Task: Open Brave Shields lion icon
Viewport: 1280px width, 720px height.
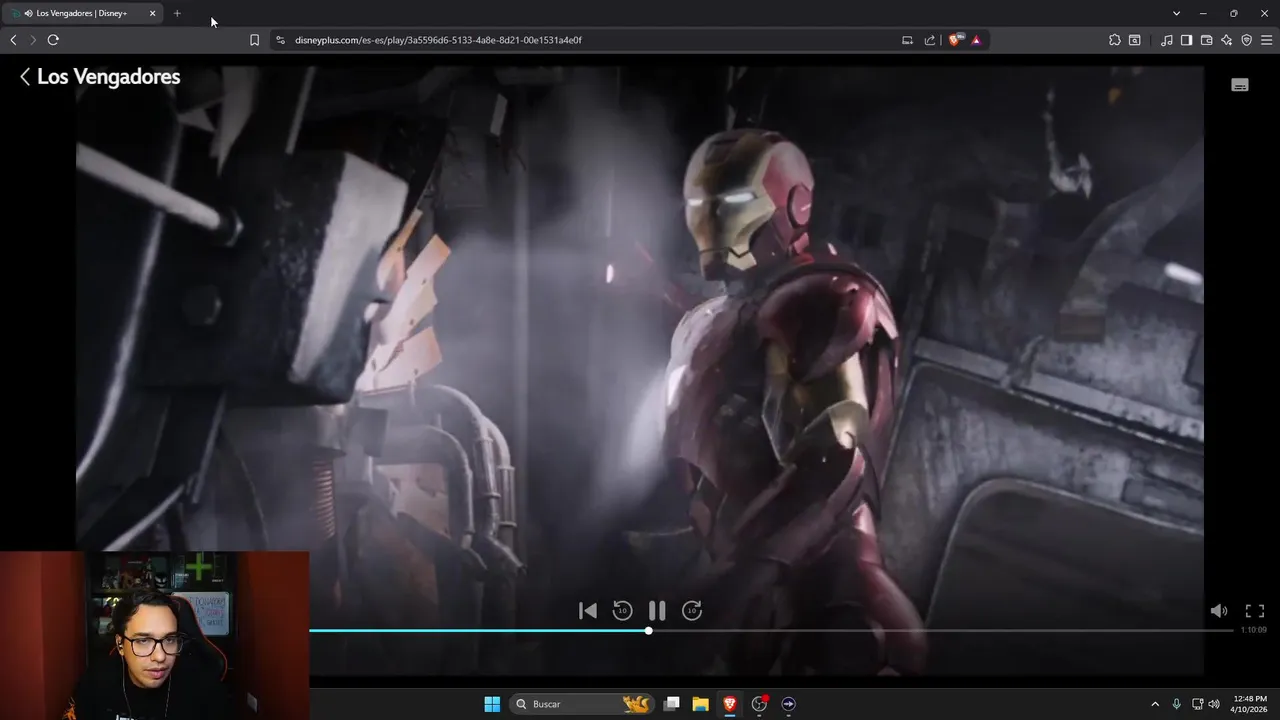Action: tap(955, 40)
